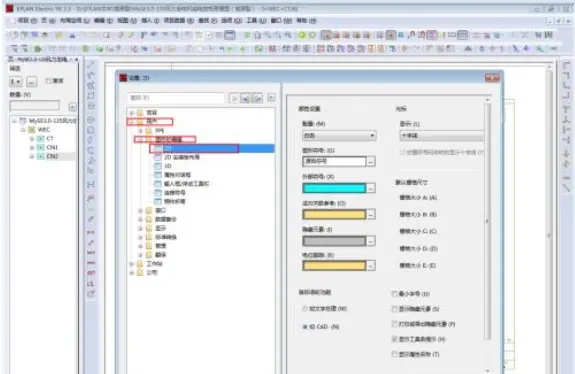Select 连接符号 in the settings tree
This screenshot has height=374, width=575.
tap(175, 192)
